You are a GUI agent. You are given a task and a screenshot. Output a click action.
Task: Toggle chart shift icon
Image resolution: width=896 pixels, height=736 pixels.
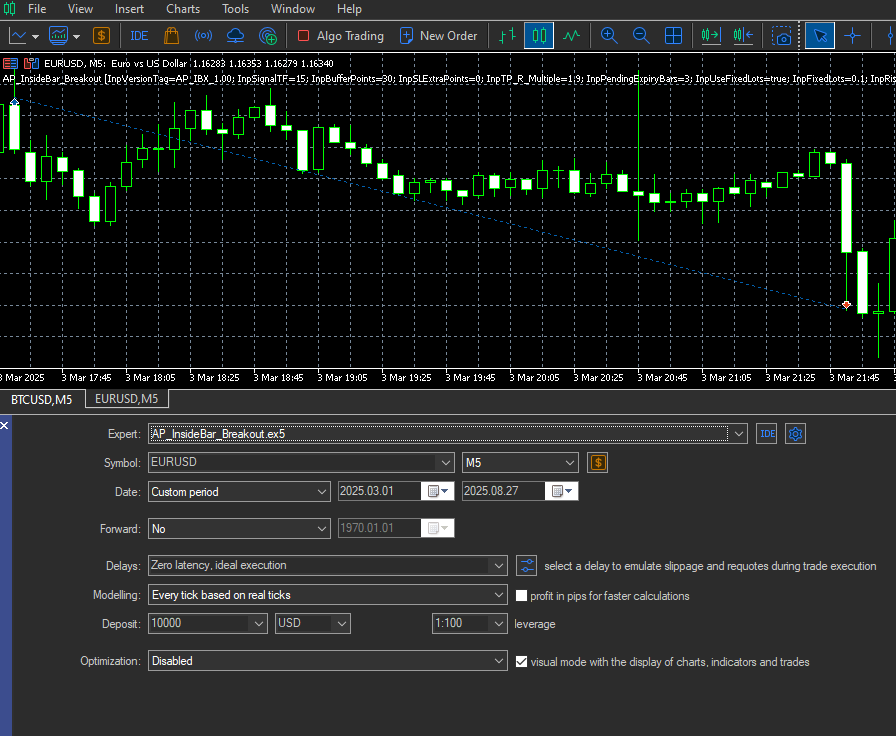pos(743,36)
